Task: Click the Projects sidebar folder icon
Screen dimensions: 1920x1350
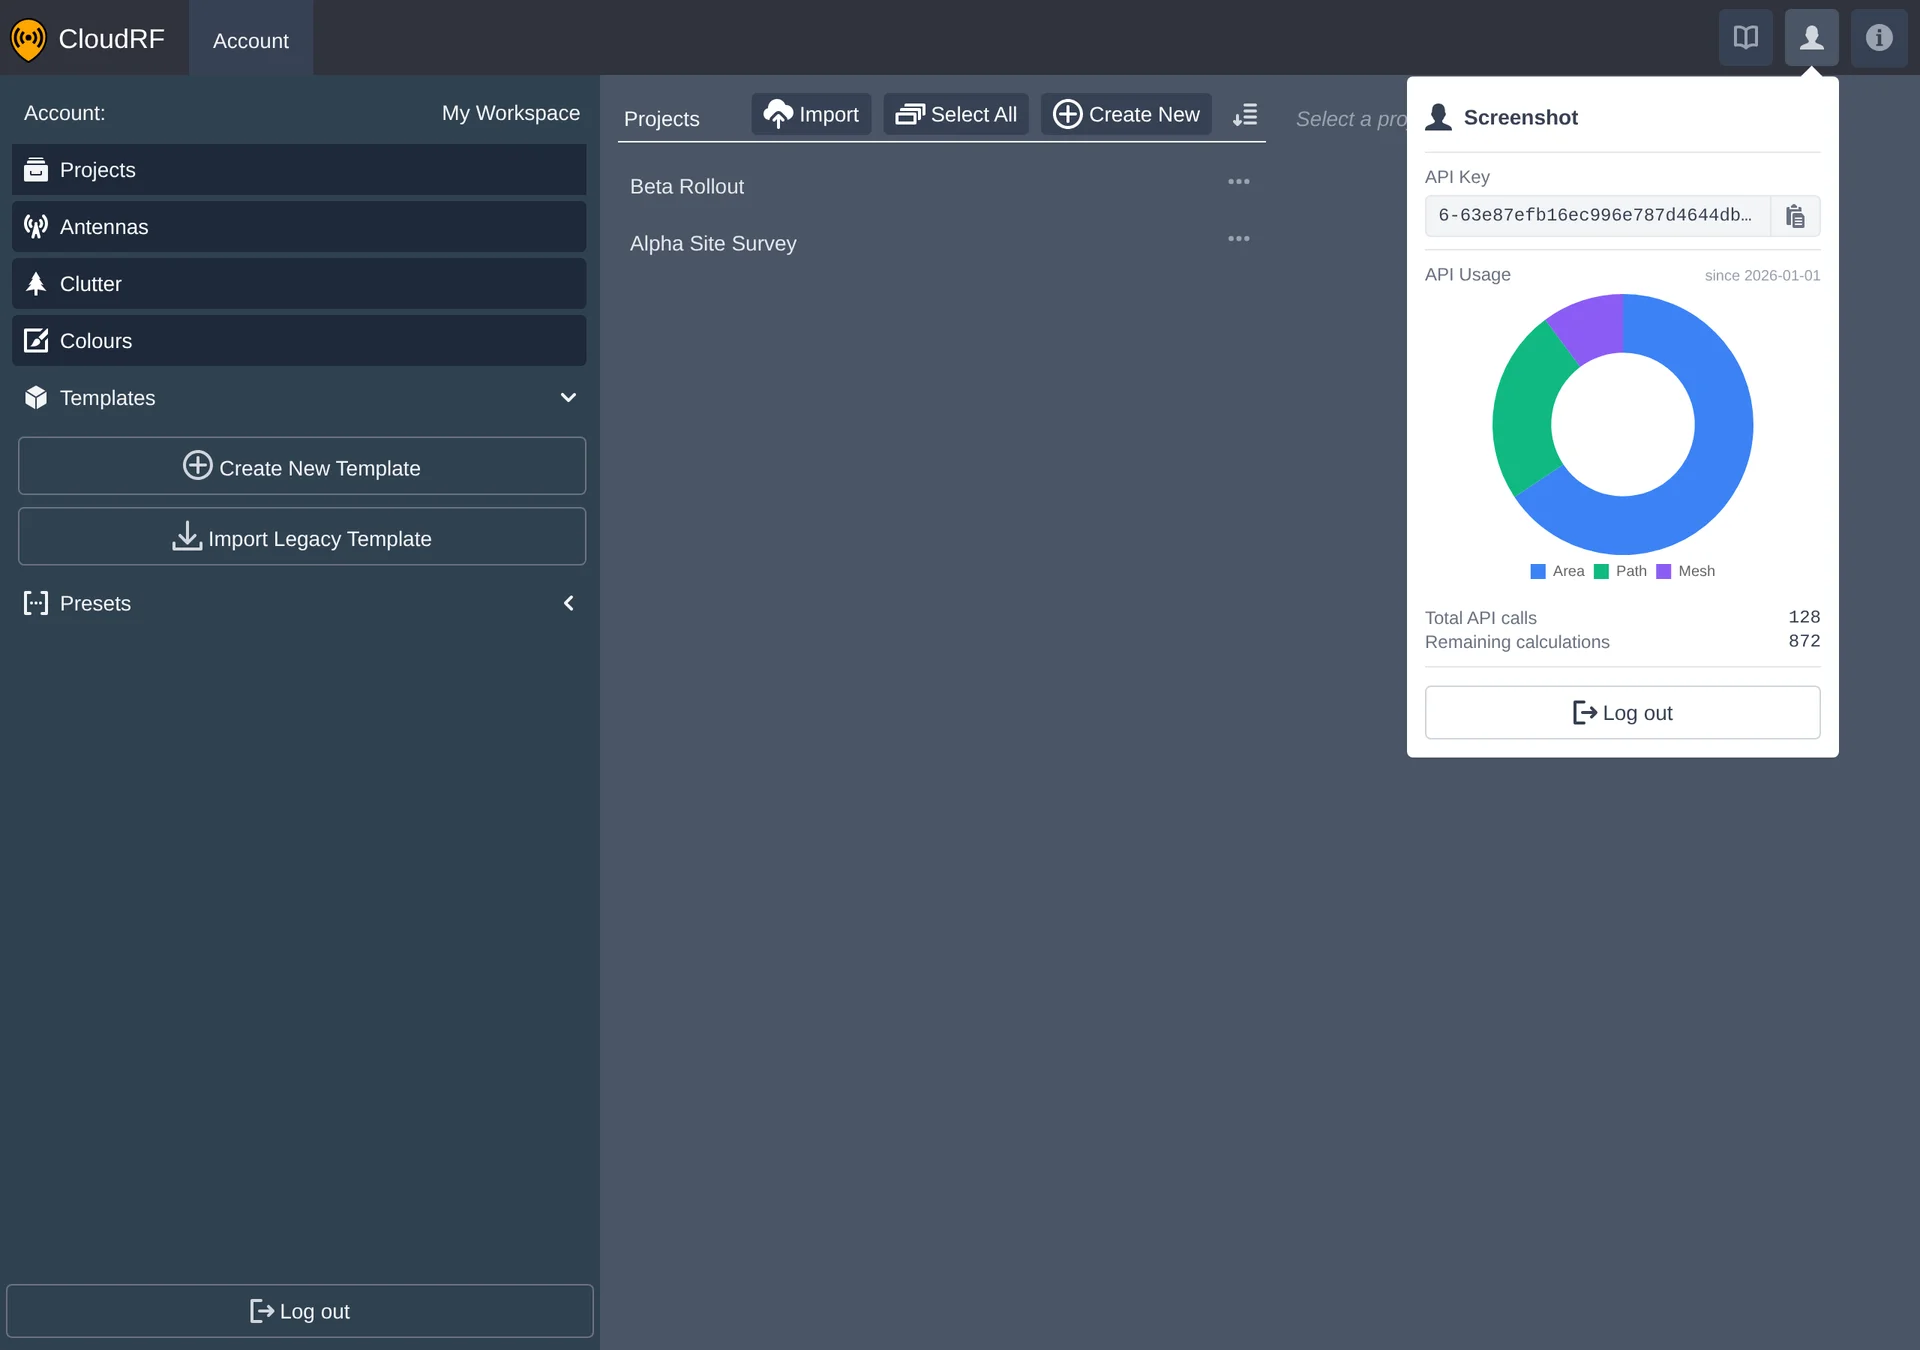Action: 36,169
